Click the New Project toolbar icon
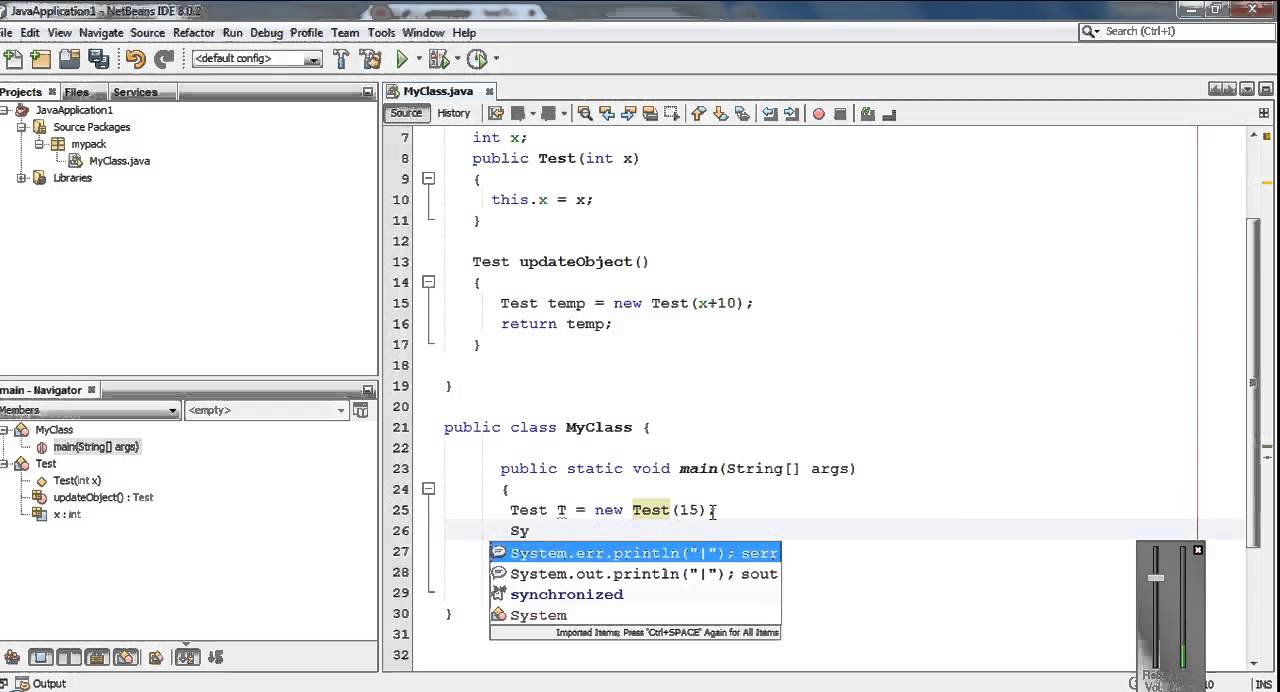Screen dimensions: 1280x692 point(42,59)
